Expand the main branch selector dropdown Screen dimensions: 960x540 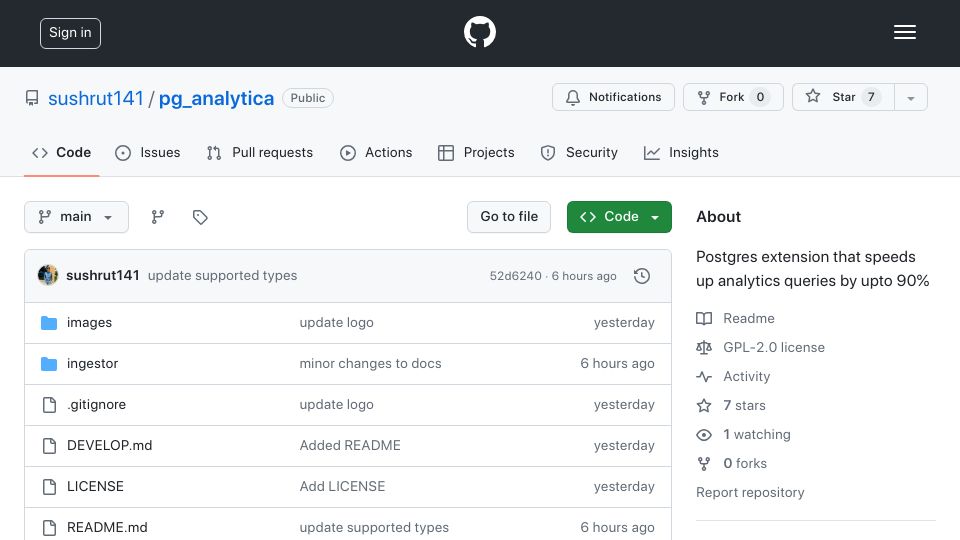point(77,217)
